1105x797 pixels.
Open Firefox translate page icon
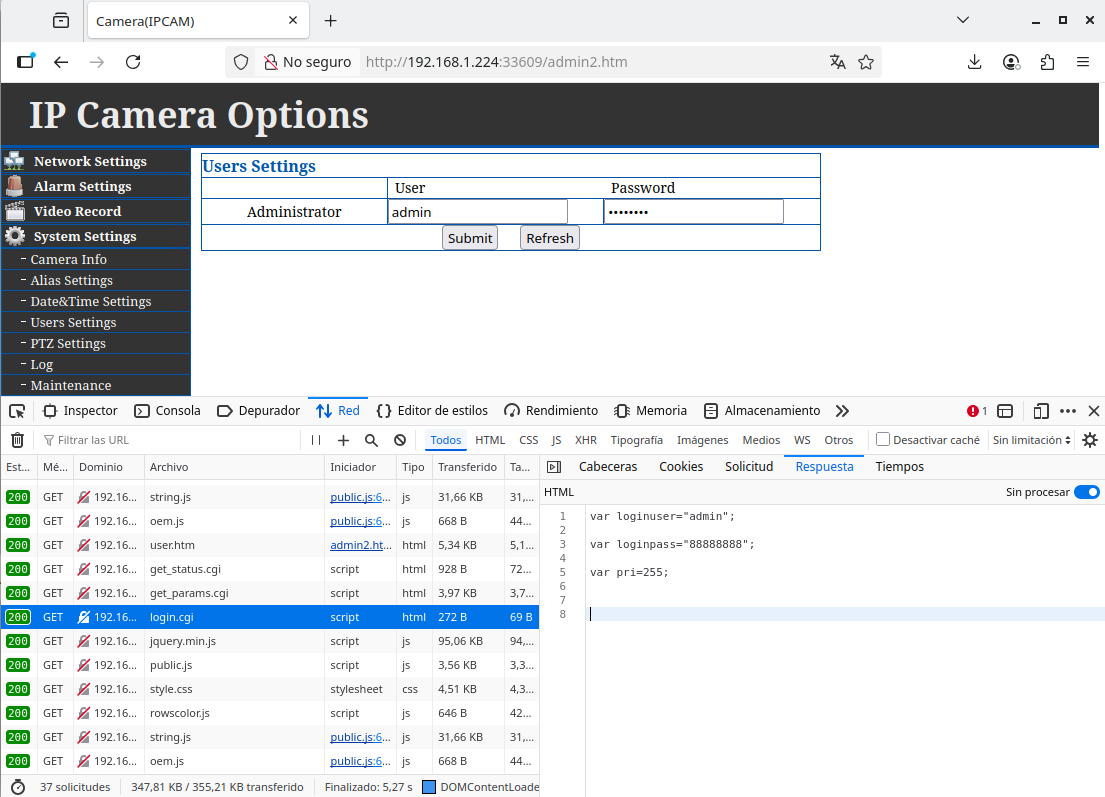(x=838, y=62)
